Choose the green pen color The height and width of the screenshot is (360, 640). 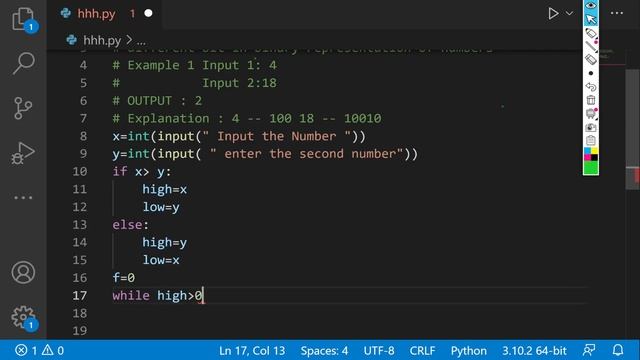click(591, 167)
